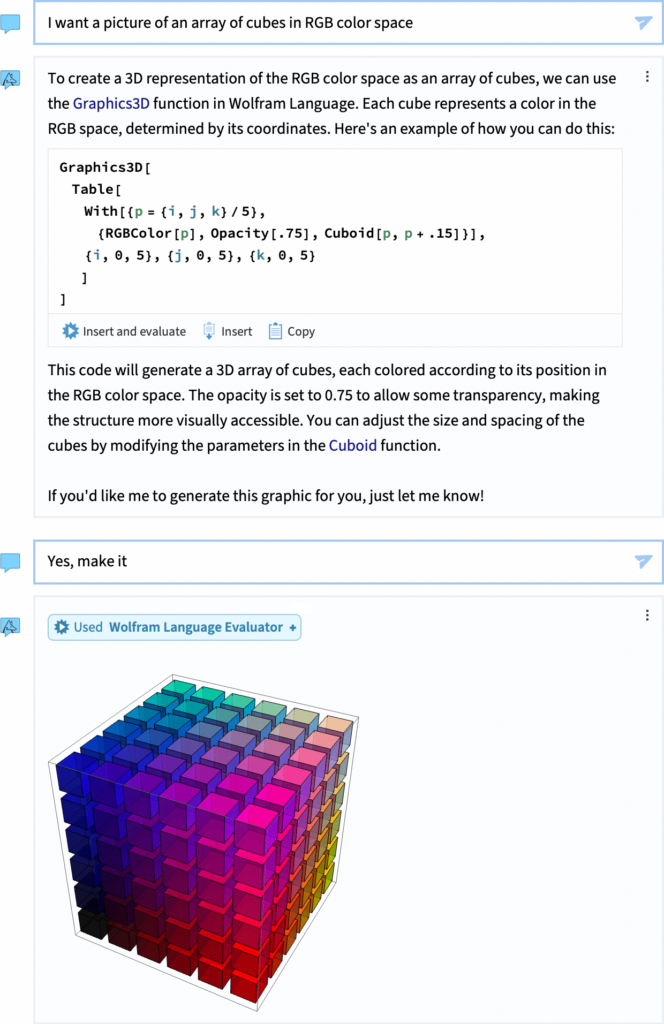Click the Insert and evaluate gear icon

click(x=70, y=331)
